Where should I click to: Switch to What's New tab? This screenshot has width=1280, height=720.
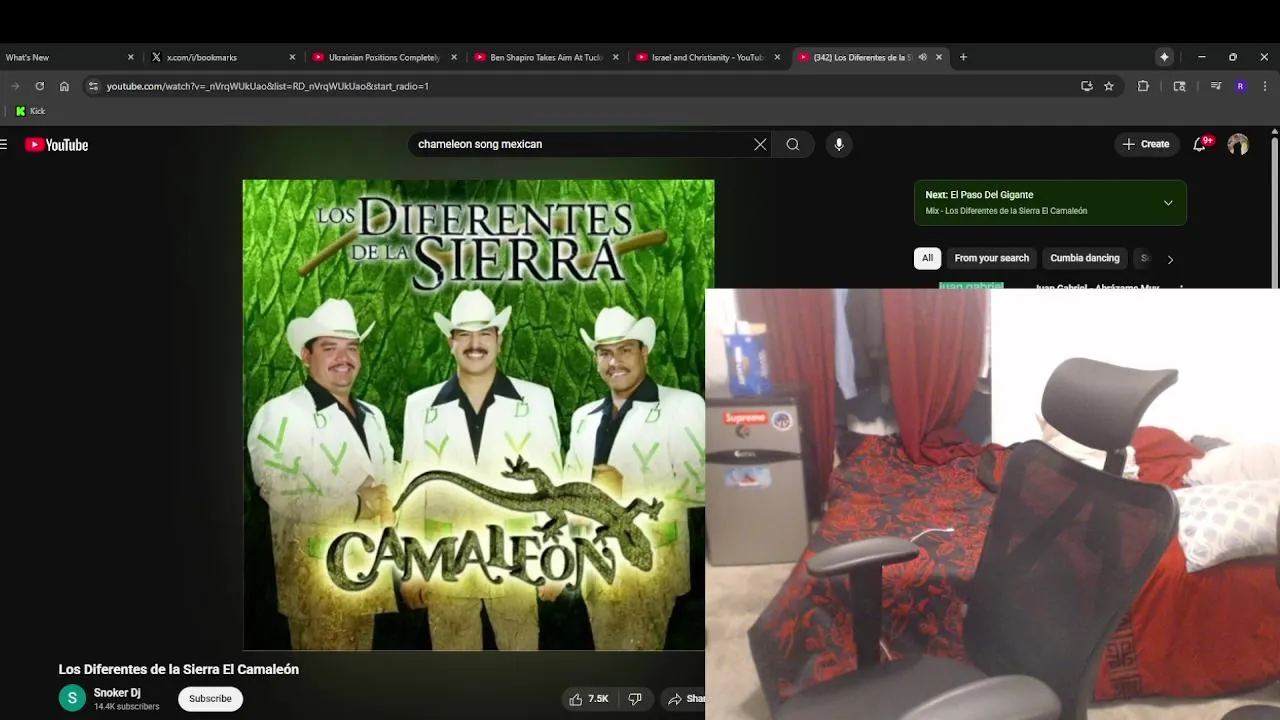60,57
